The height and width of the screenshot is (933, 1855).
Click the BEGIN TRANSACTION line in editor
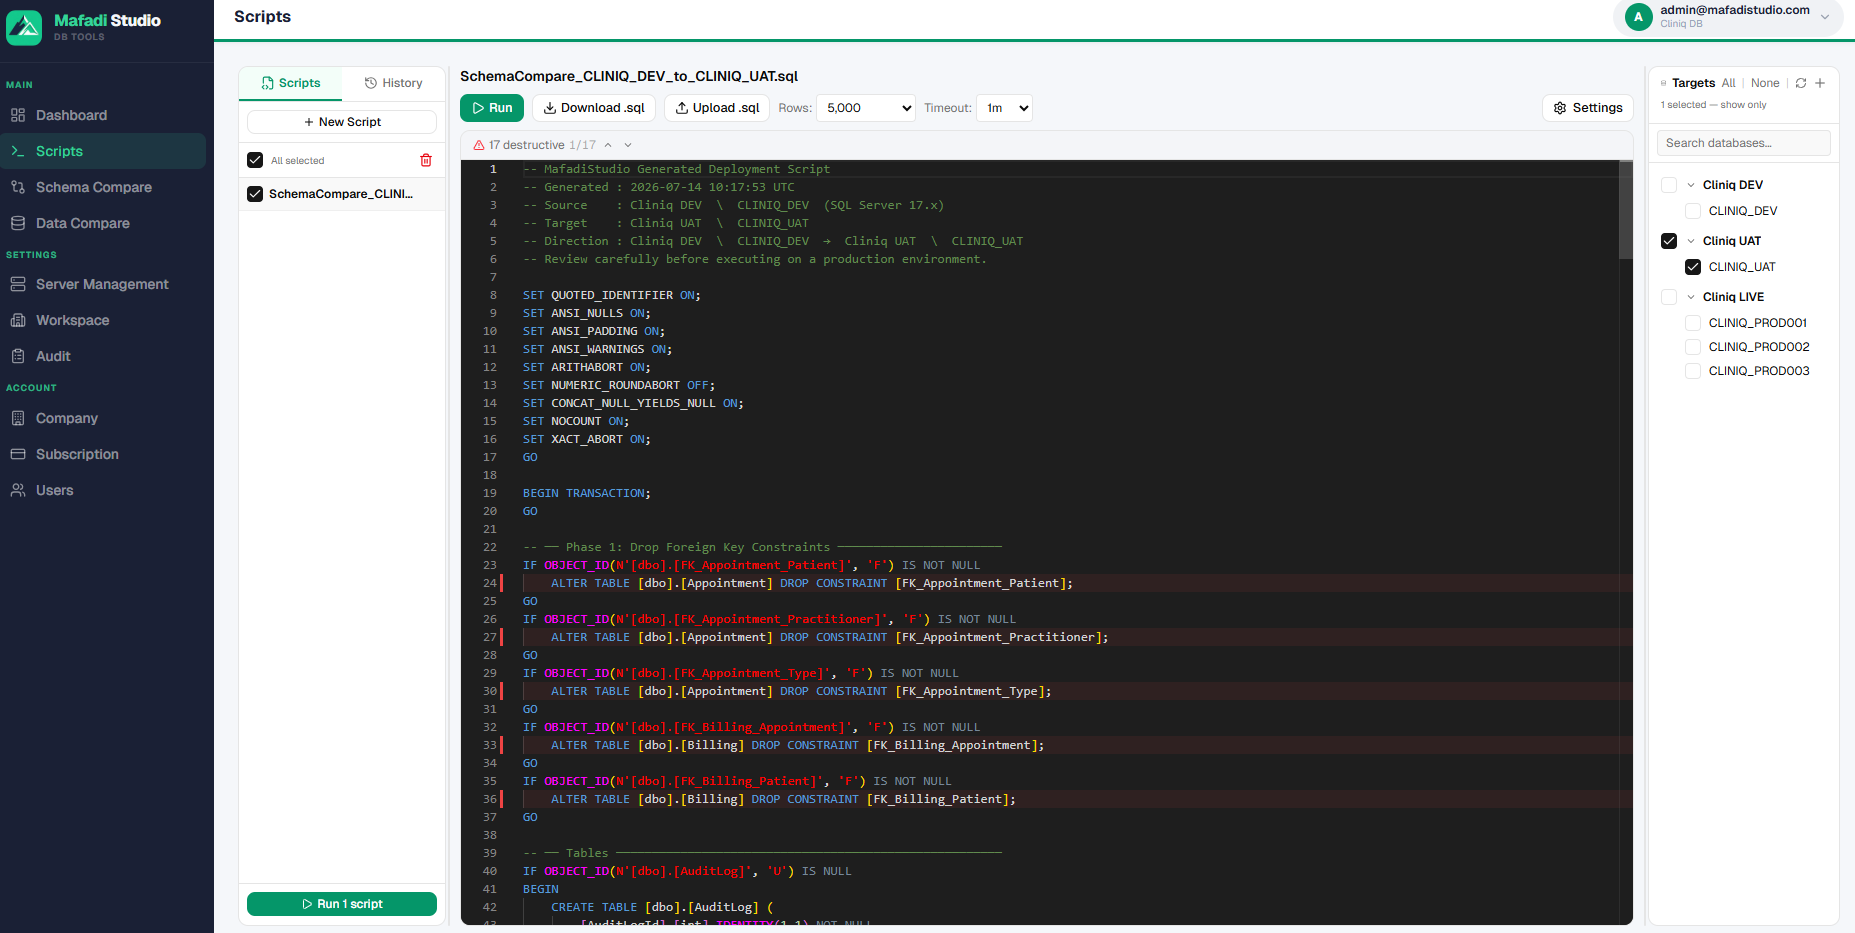coord(586,493)
